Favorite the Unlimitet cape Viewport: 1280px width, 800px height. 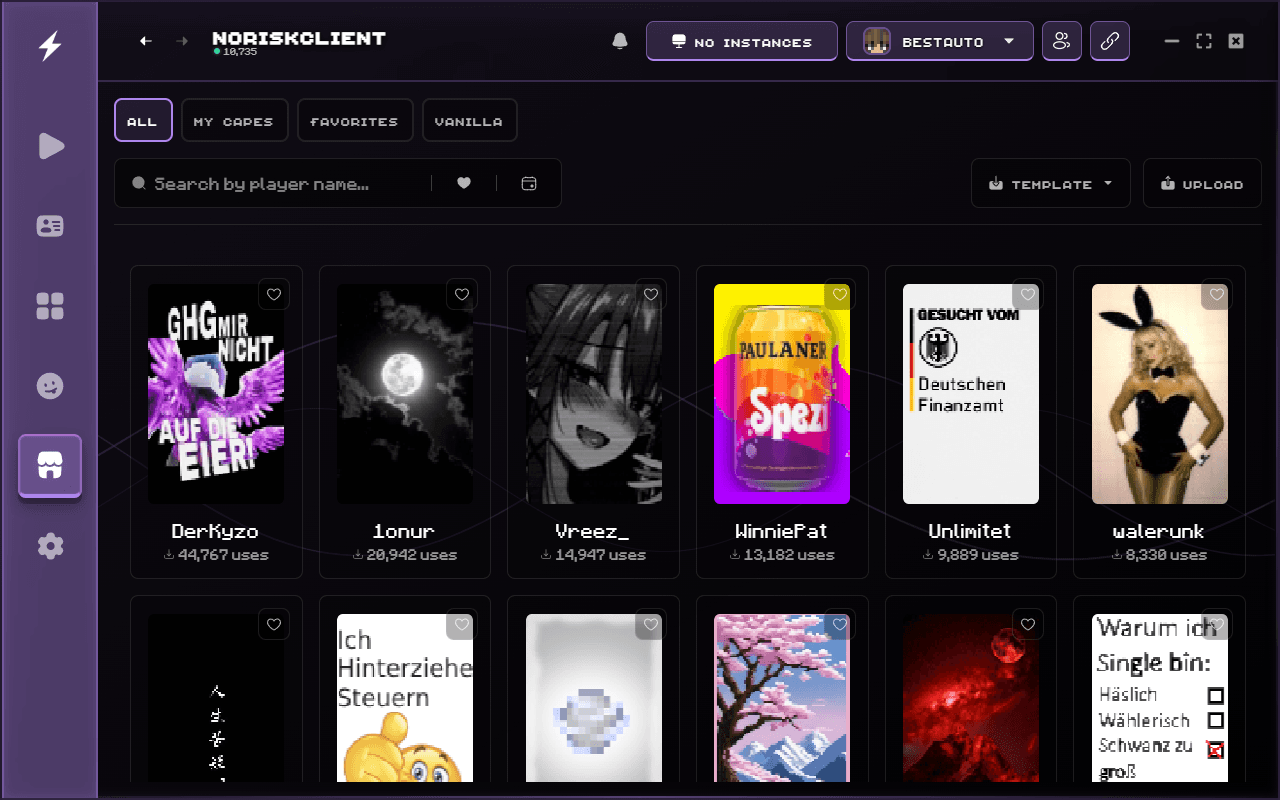click(x=1028, y=294)
